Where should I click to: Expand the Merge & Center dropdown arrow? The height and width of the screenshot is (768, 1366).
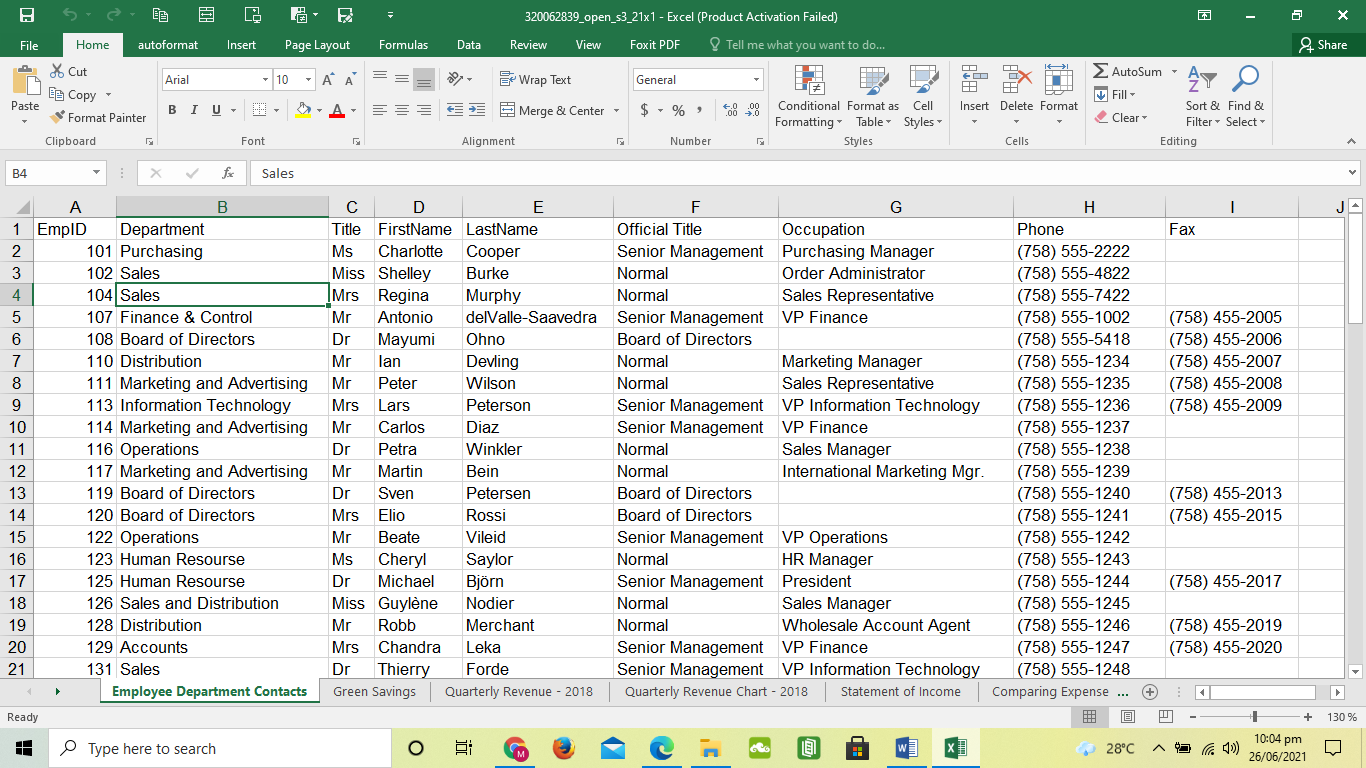[x=616, y=111]
